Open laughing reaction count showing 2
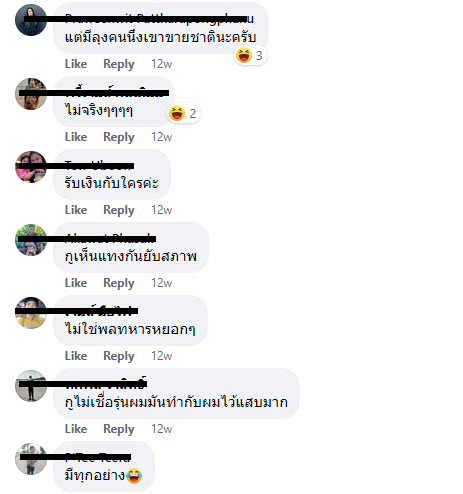Screen dimensions: 463x494 click(x=183, y=113)
